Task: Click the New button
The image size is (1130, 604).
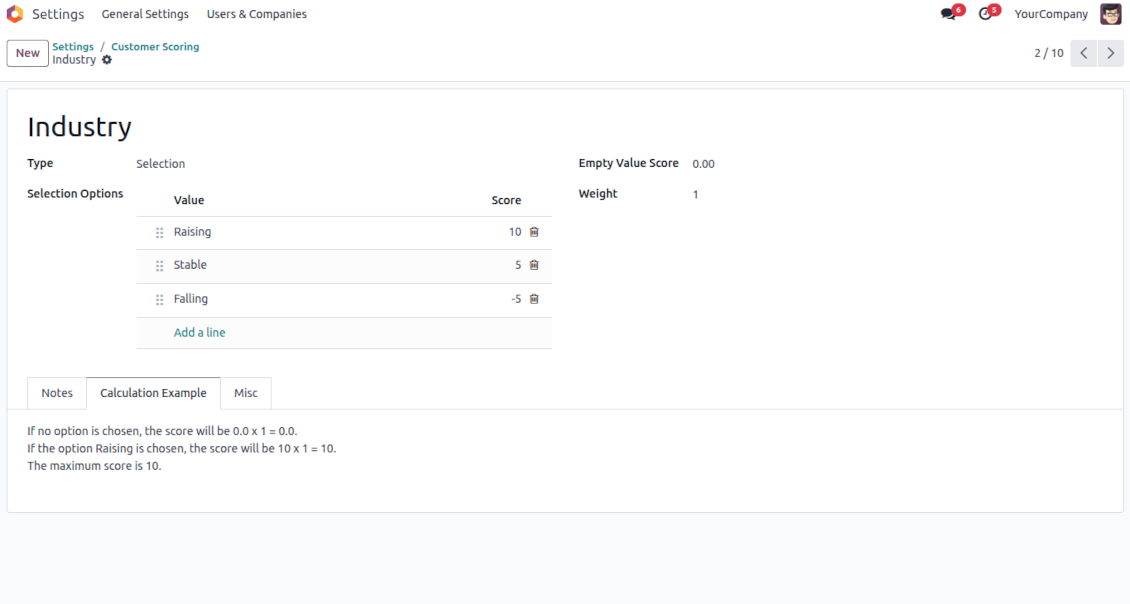Action: 27,53
